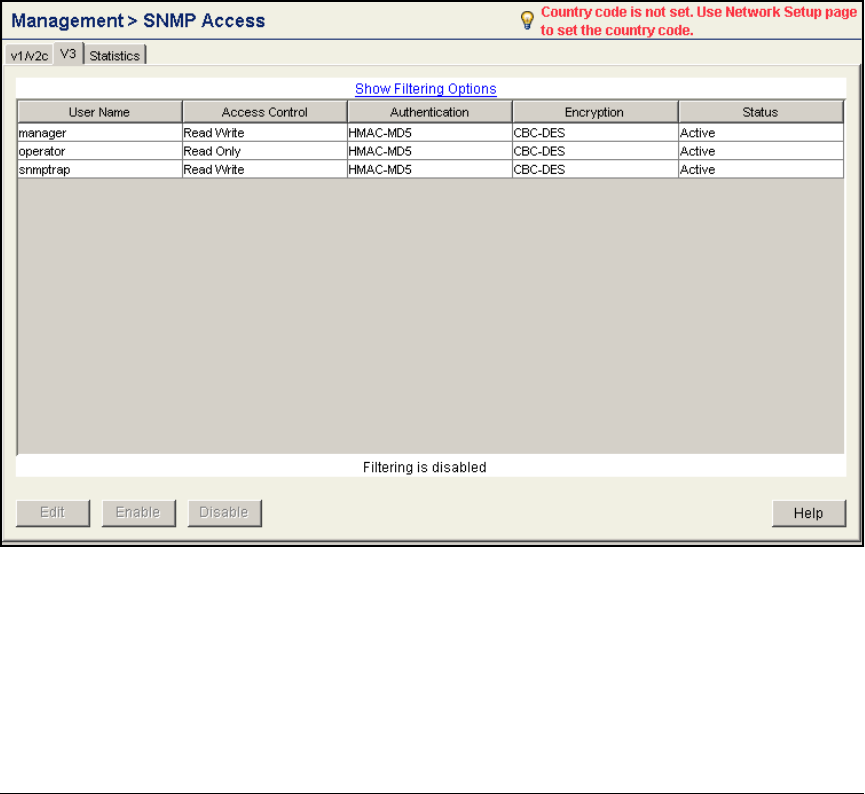Click Active status in manager row
The image size is (865, 794).
point(761,133)
